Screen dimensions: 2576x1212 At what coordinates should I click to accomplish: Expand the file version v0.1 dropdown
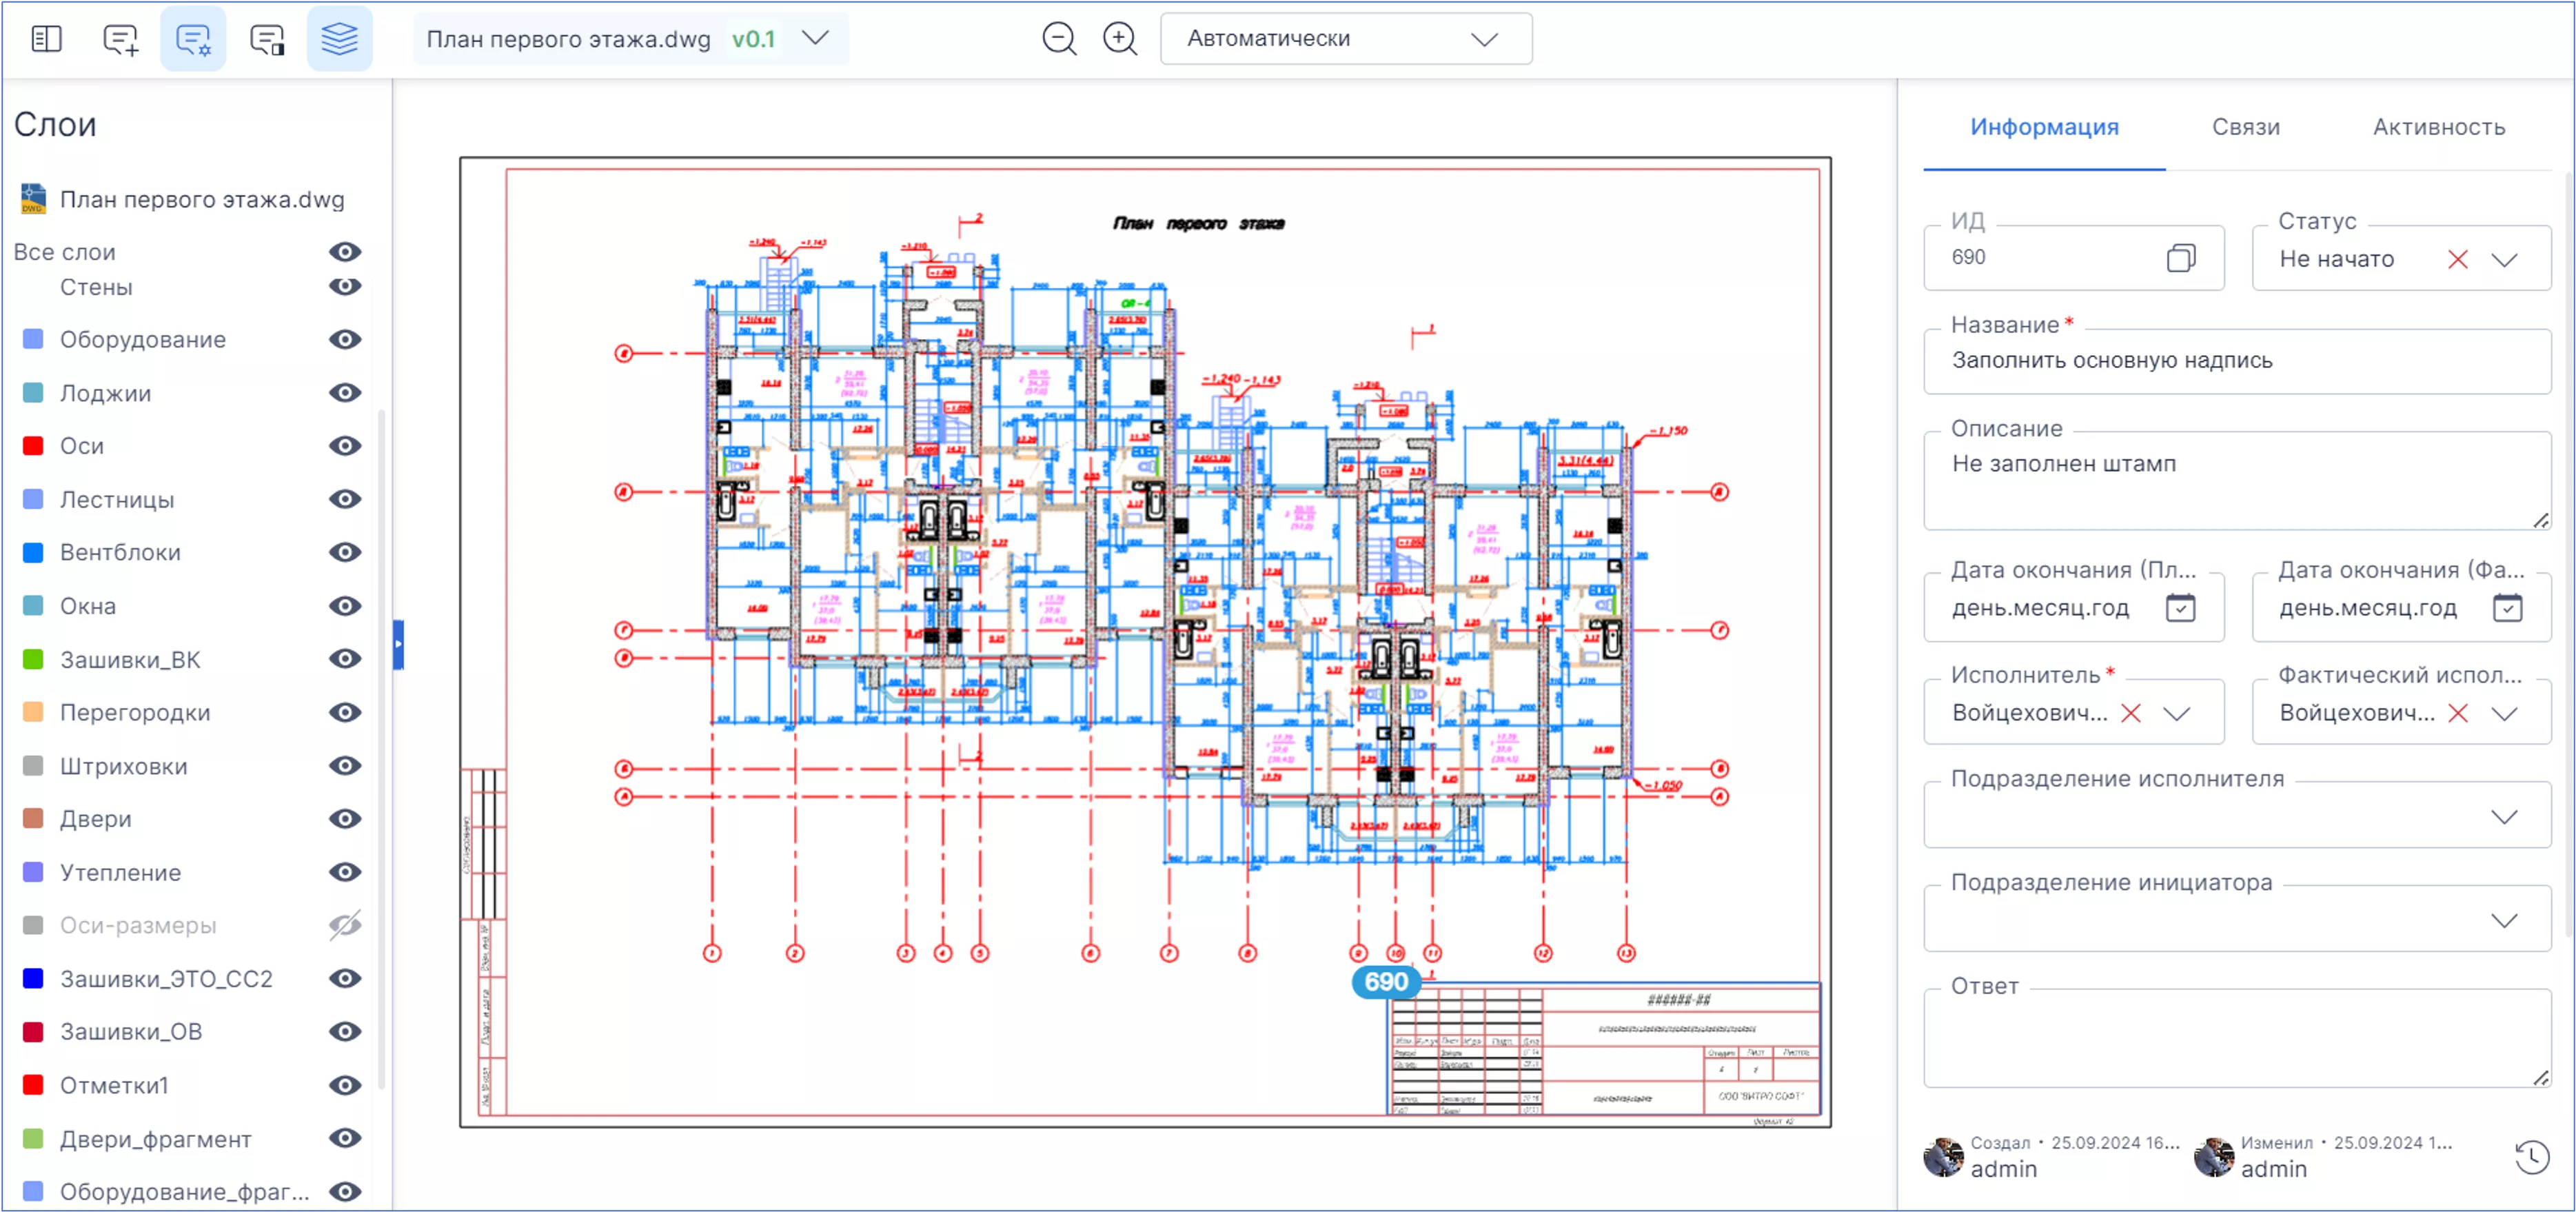click(816, 39)
